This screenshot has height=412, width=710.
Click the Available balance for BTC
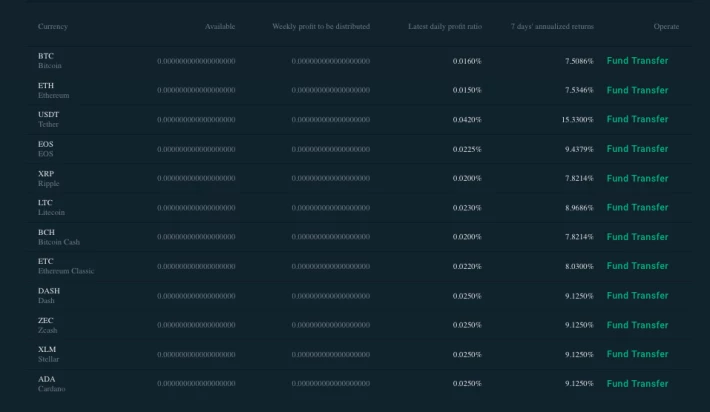pos(196,61)
